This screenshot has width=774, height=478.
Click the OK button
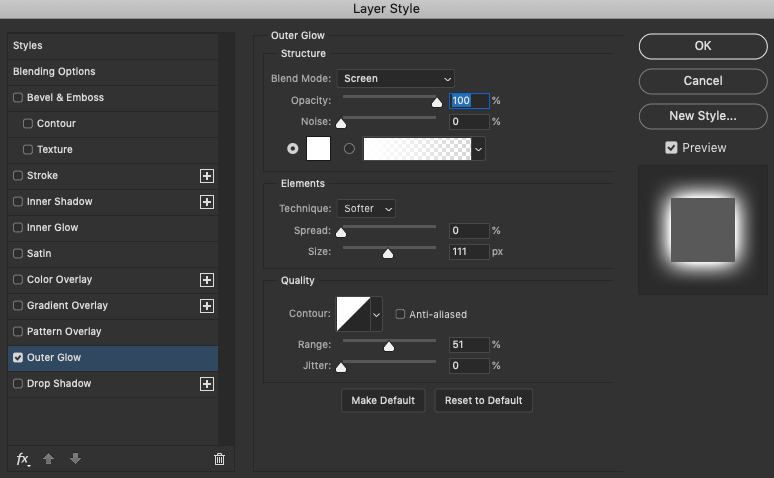click(703, 46)
